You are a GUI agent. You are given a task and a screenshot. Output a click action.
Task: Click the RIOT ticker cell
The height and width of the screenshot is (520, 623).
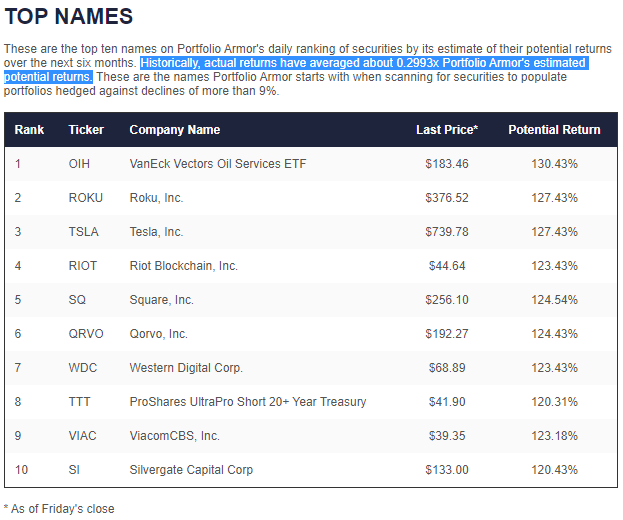pos(83,266)
